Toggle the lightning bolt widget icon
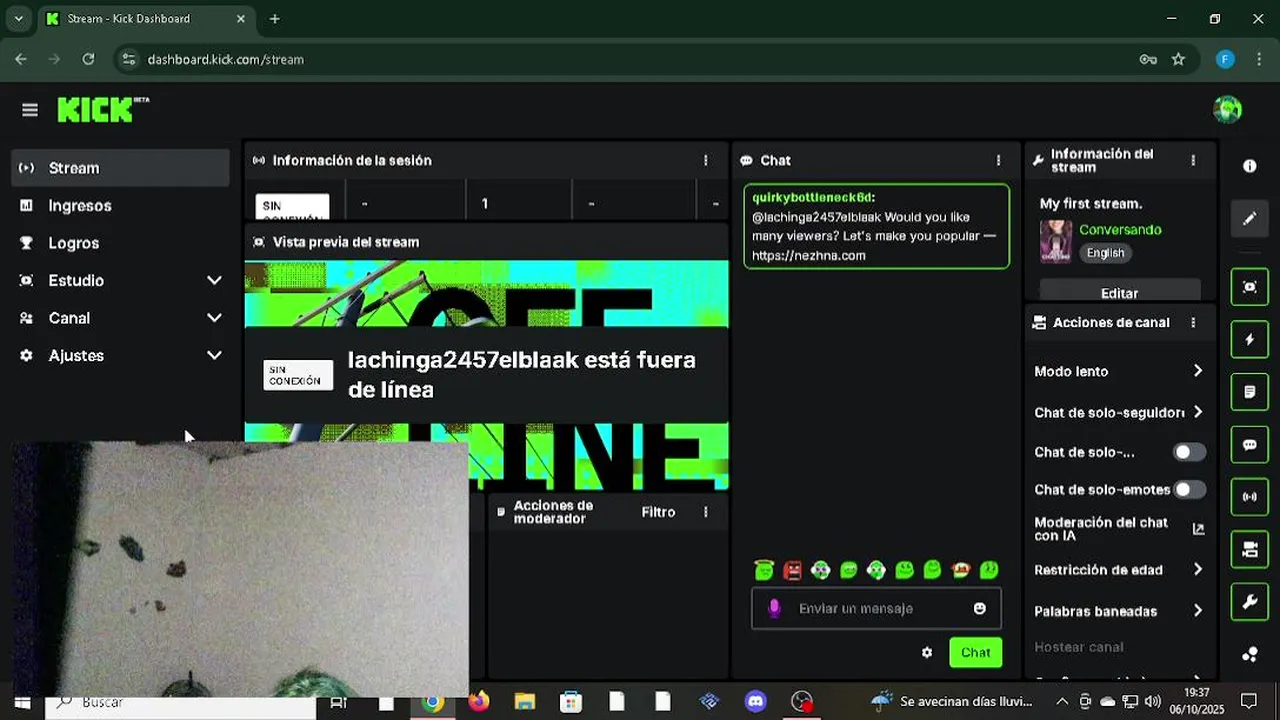The height and width of the screenshot is (720, 1280). point(1250,340)
